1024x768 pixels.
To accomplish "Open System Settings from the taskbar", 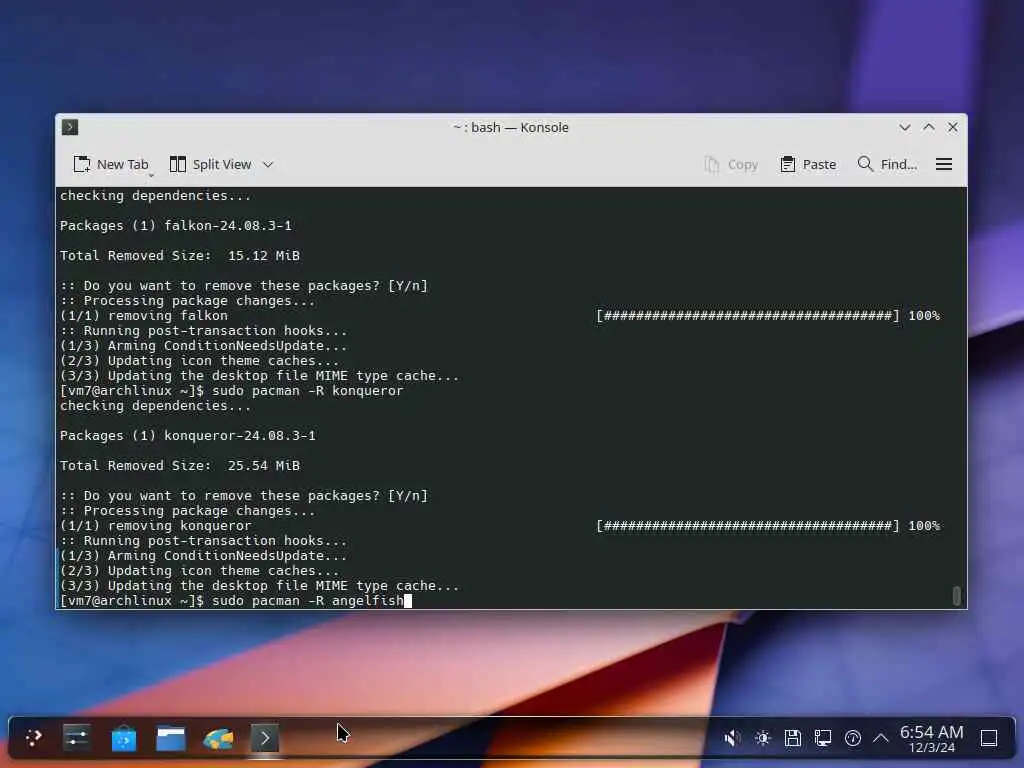I will (x=77, y=738).
